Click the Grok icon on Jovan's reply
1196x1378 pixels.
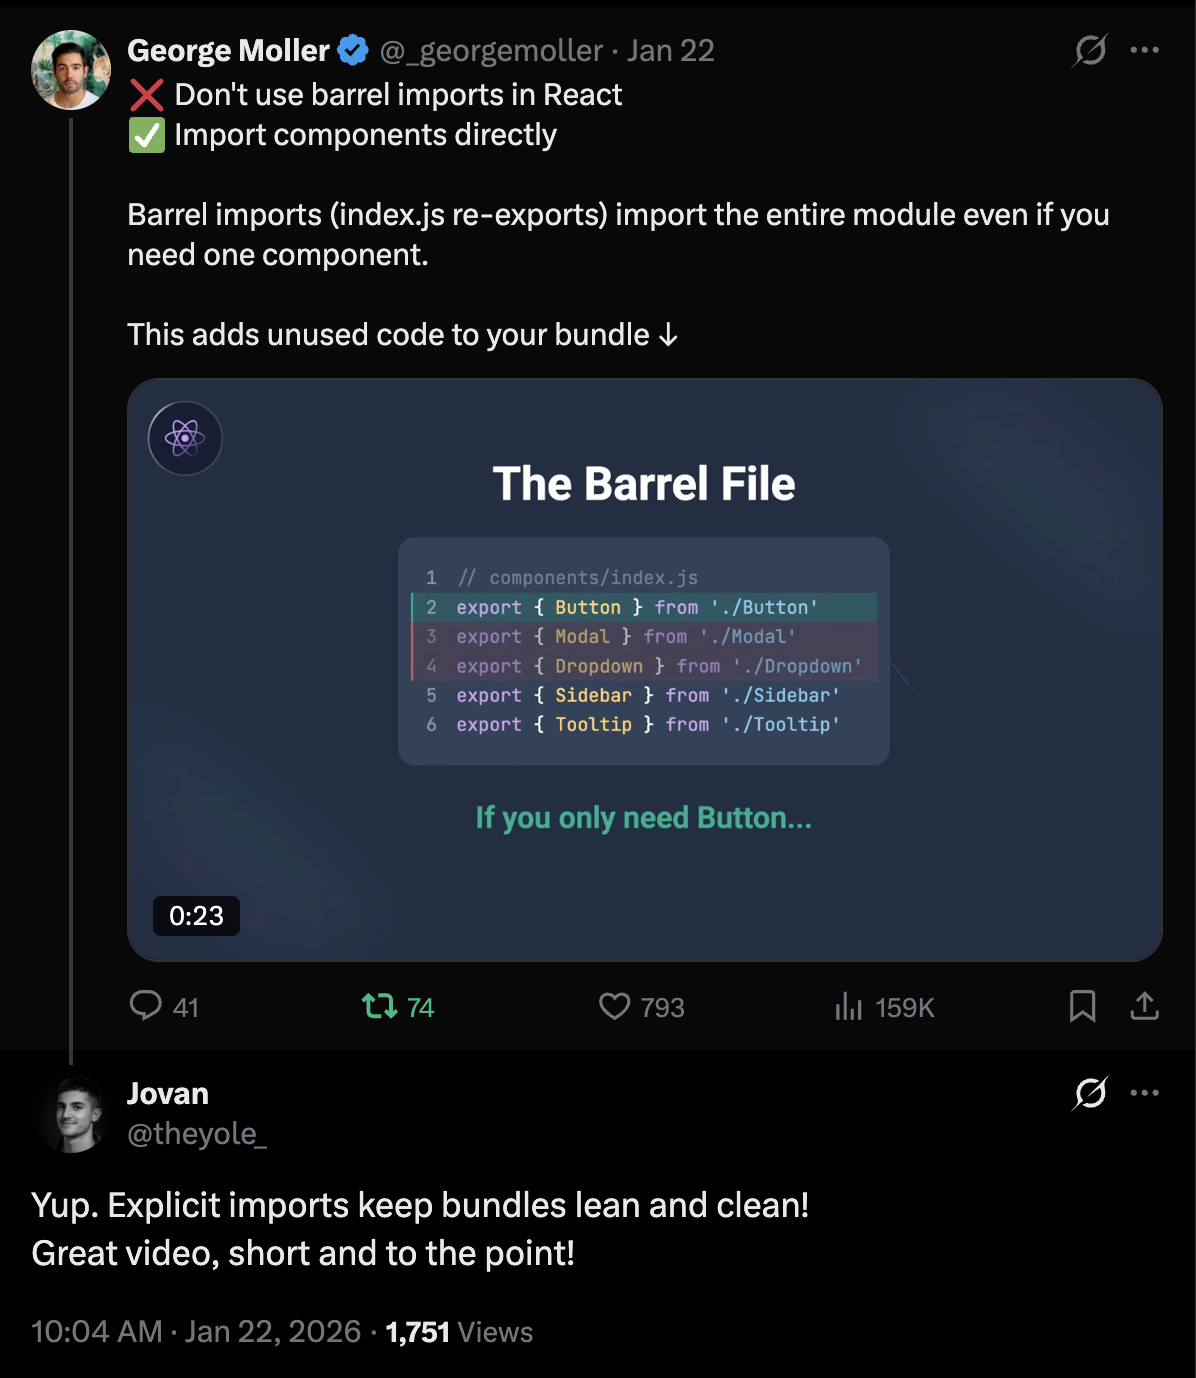[x=1090, y=1093]
